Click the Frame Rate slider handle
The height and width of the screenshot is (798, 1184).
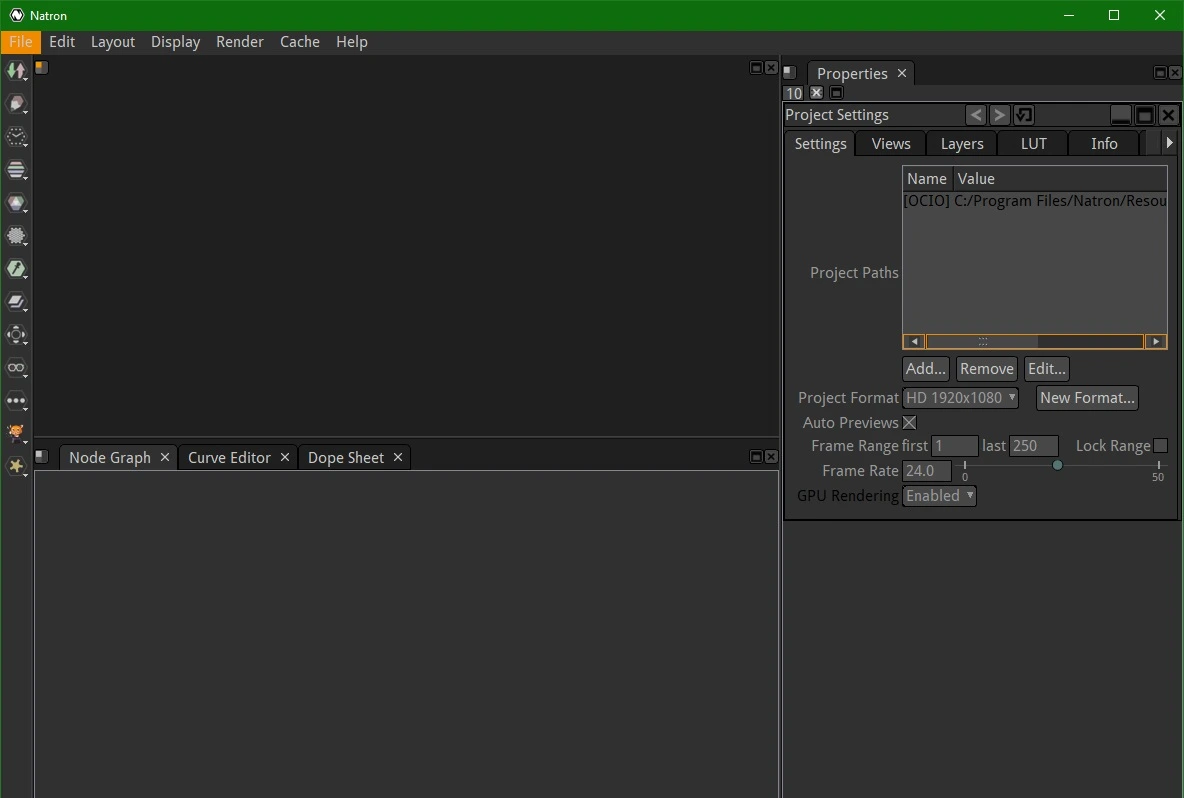(1057, 465)
